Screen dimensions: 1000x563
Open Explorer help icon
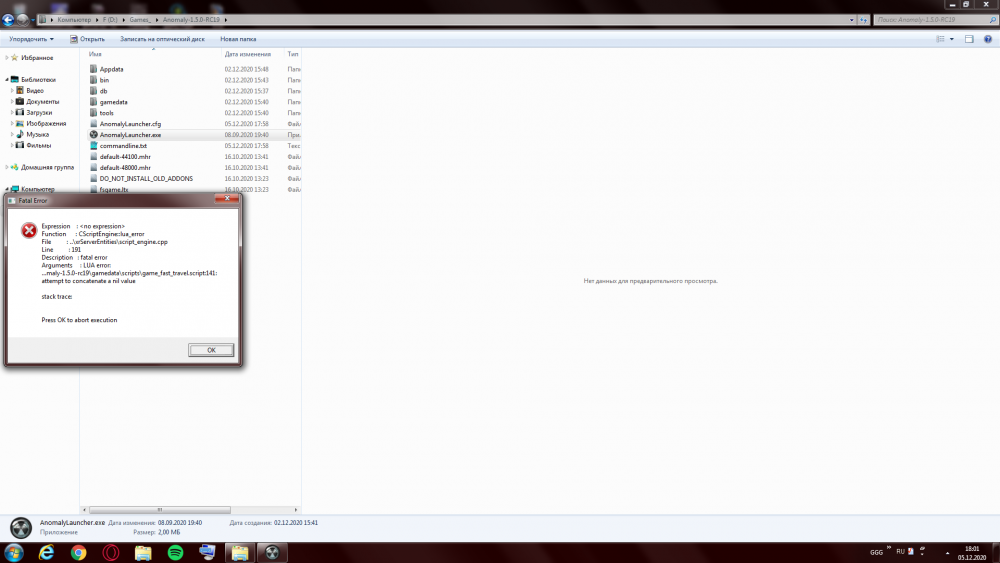(x=987, y=39)
